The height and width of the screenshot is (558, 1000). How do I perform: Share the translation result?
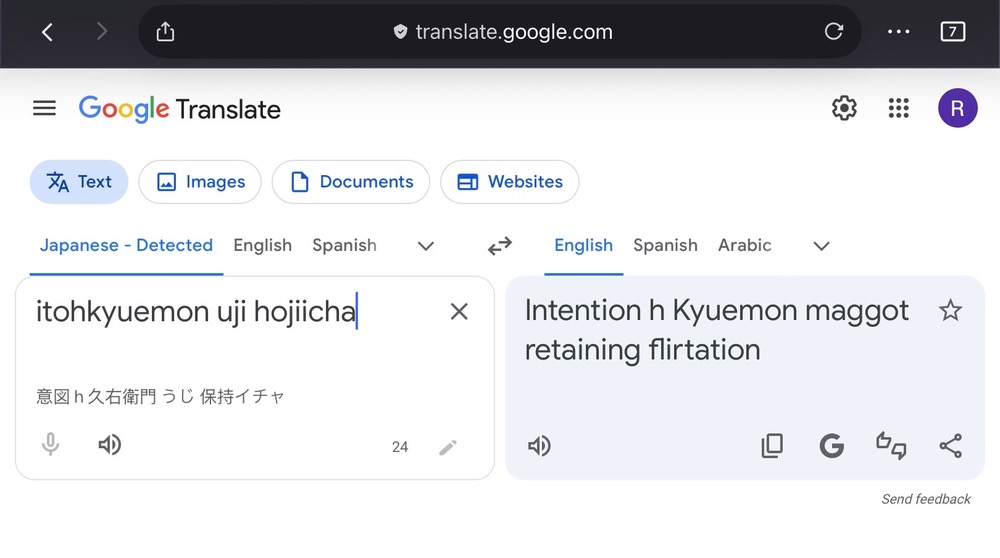[x=951, y=446]
